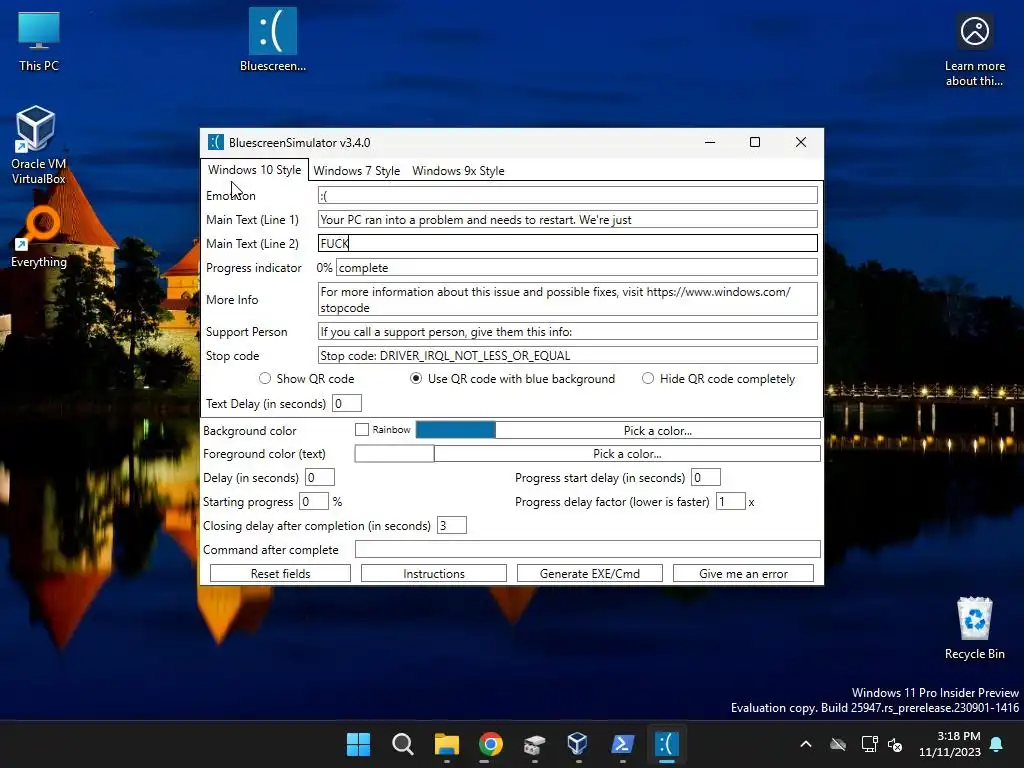Viewport: 1024px width, 768px height.
Task: Open PowerShell from taskbar
Action: tap(622, 744)
